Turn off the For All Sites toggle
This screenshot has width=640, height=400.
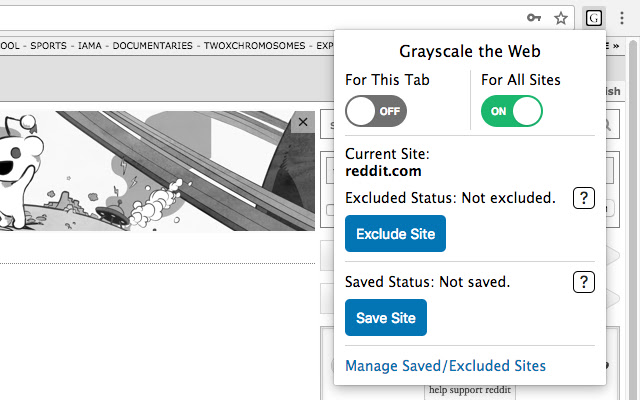point(511,111)
